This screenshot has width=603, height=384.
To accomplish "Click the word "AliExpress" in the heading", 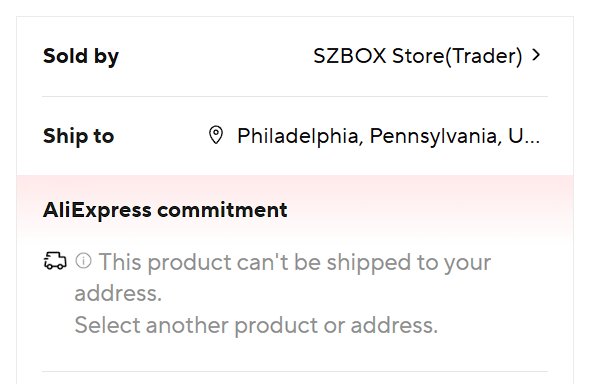I will pos(97,211).
